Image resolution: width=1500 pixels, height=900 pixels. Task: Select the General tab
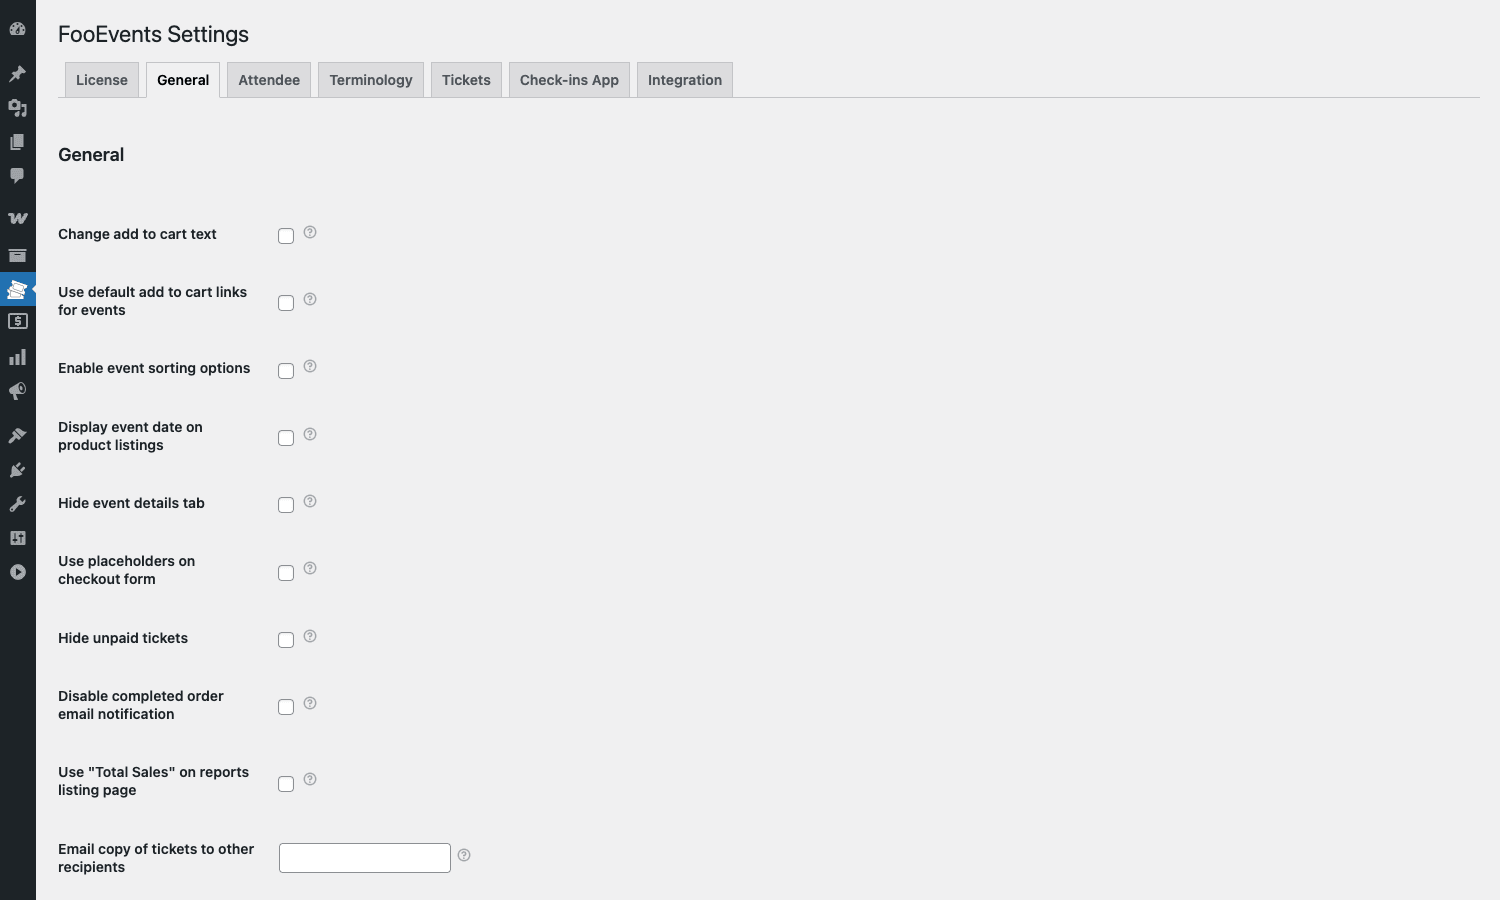(x=183, y=80)
